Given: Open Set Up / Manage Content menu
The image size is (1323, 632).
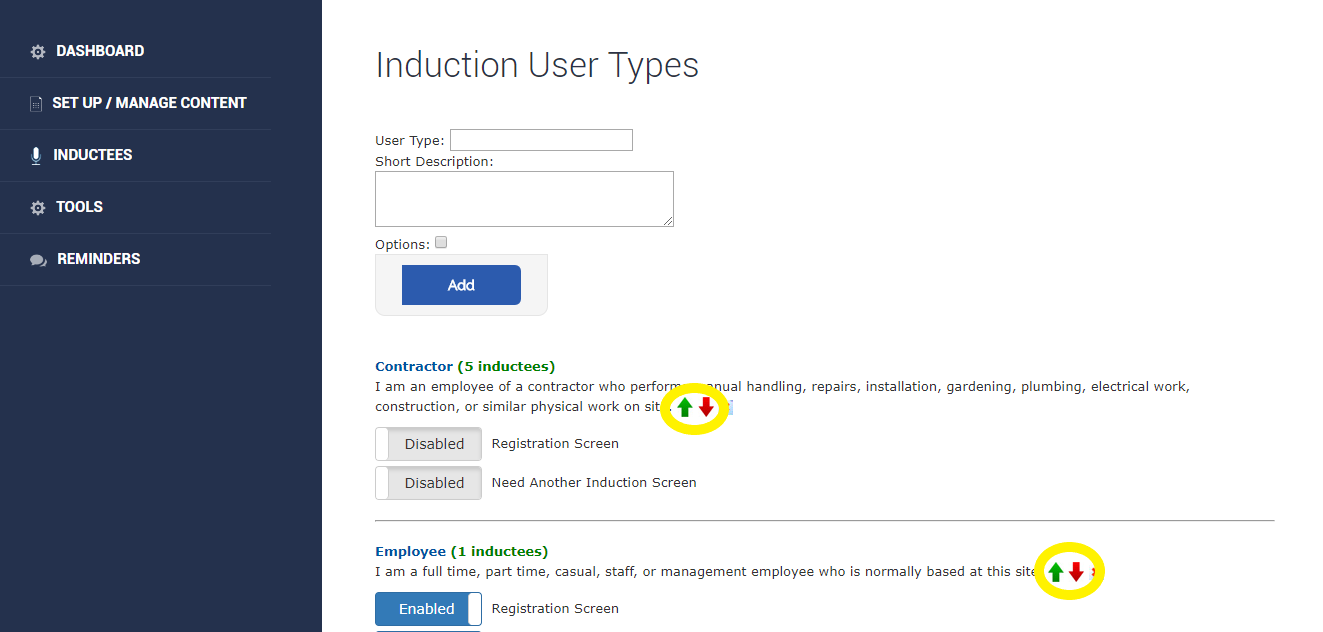Looking at the screenshot, I should (149, 103).
